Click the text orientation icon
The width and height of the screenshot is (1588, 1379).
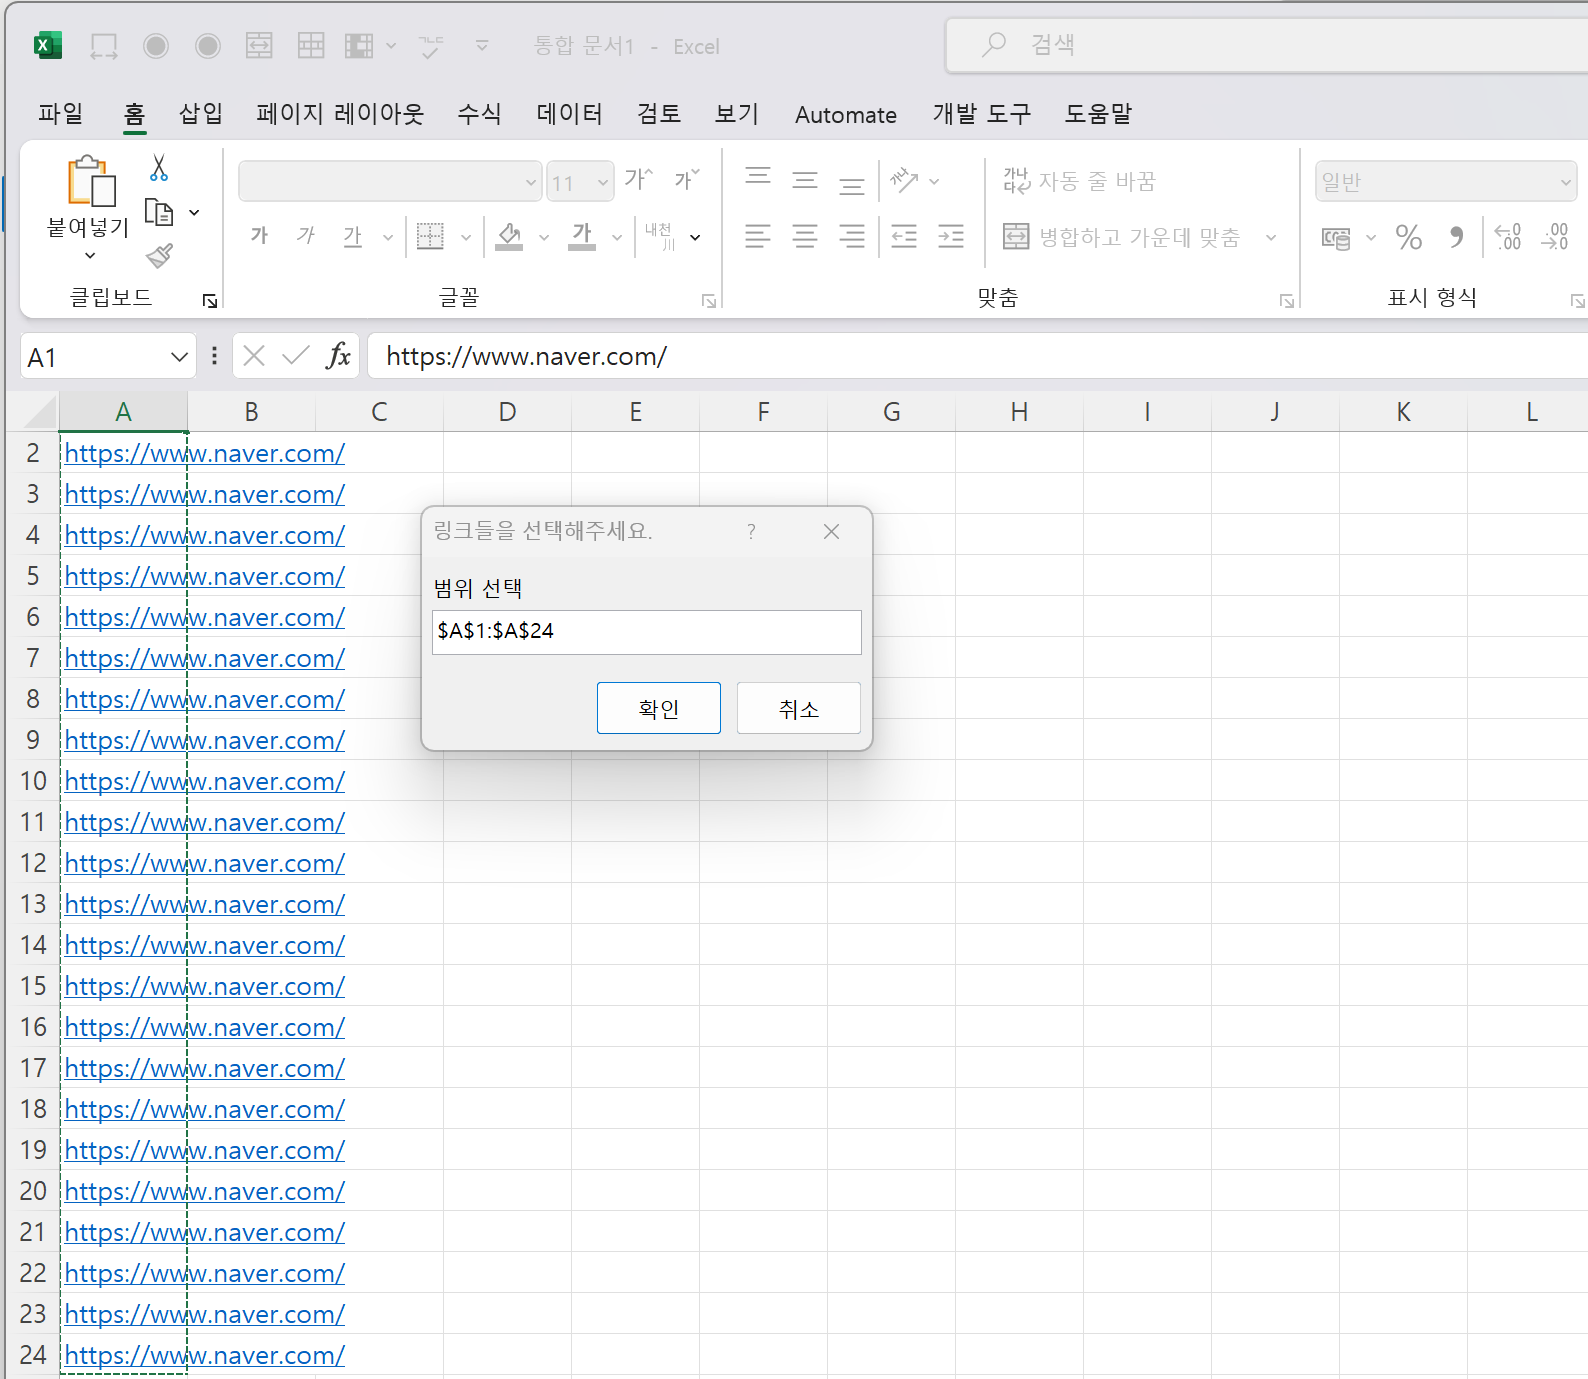pos(904,180)
